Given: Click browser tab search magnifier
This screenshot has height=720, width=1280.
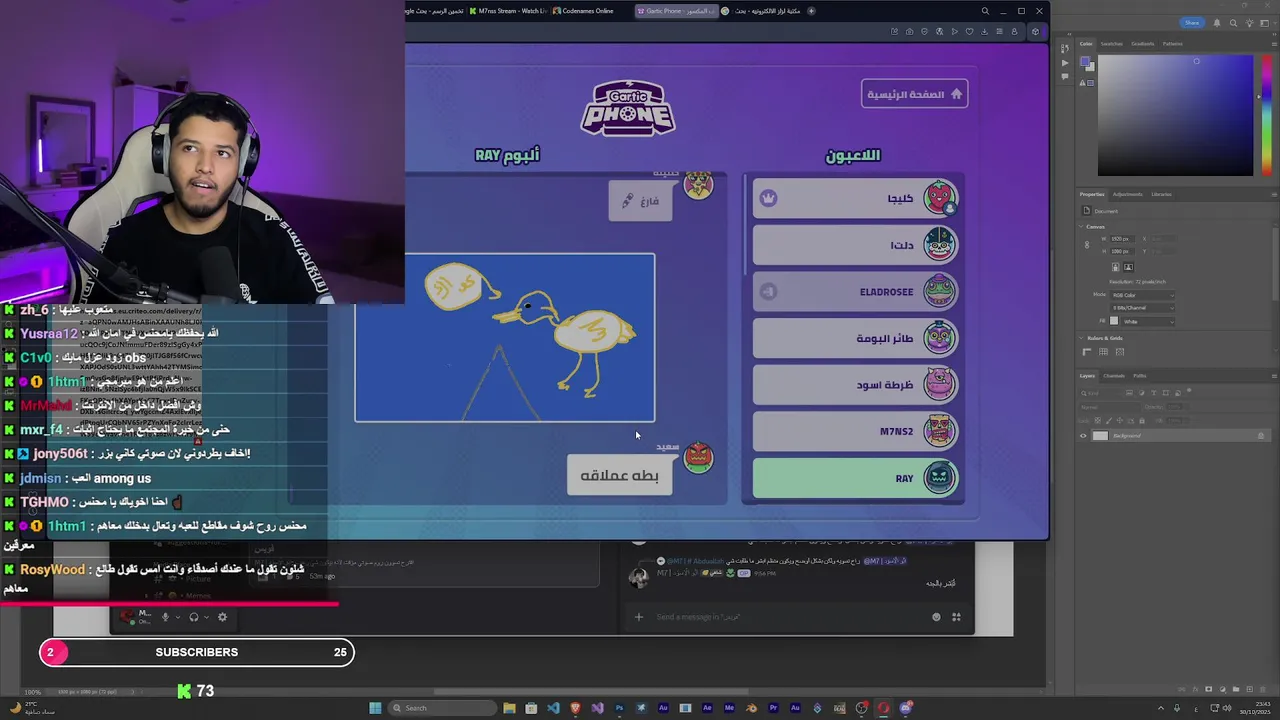Looking at the screenshot, I should 985,11.
